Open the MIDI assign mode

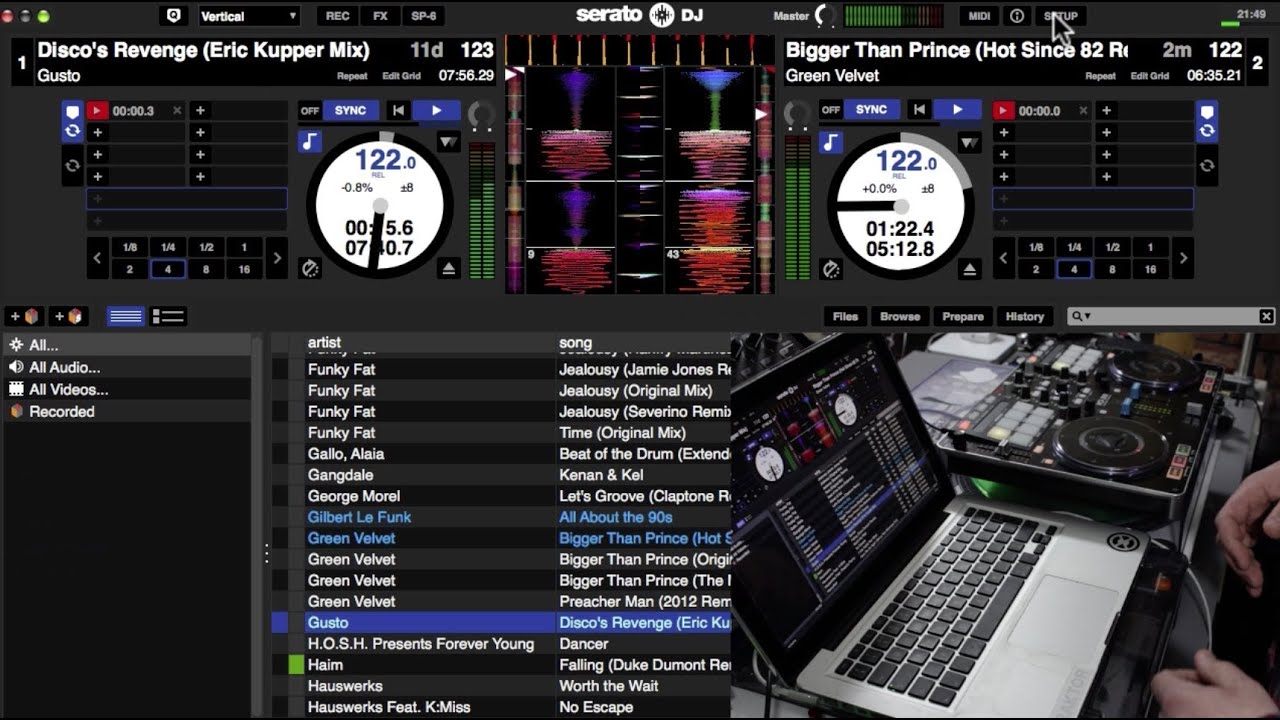tap(980, 16)
